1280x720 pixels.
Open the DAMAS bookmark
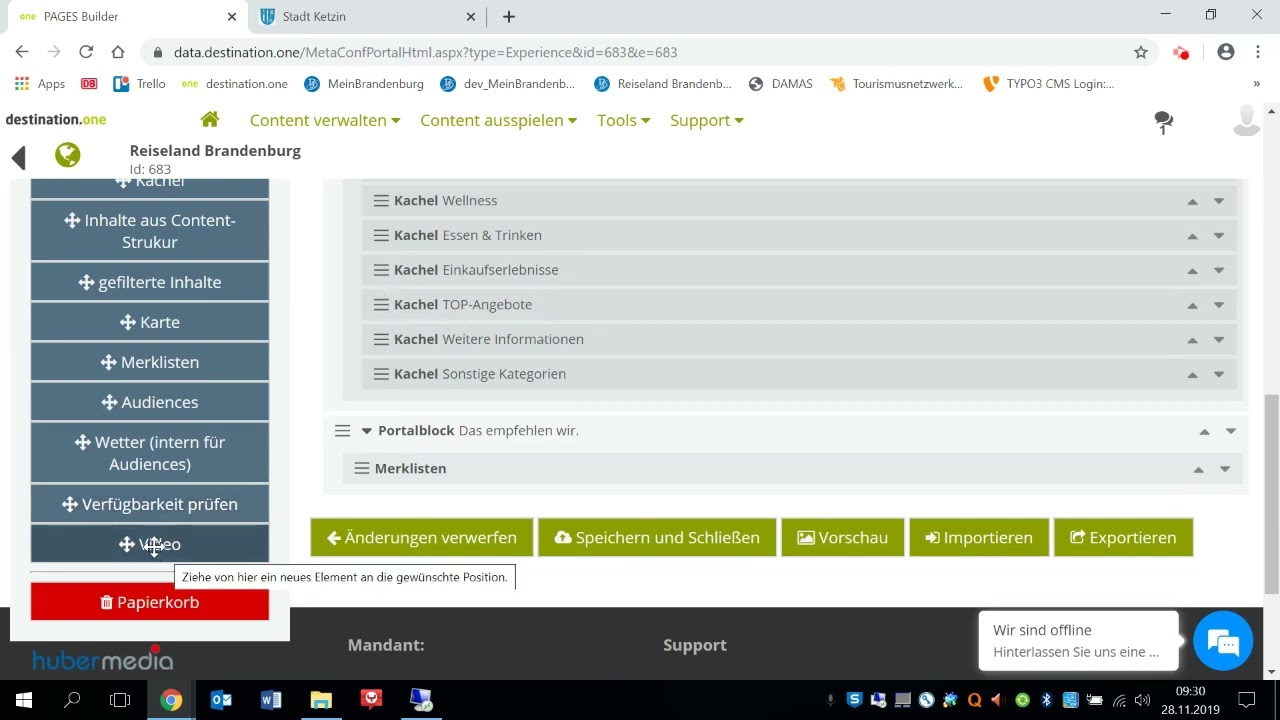pos(780,84)
